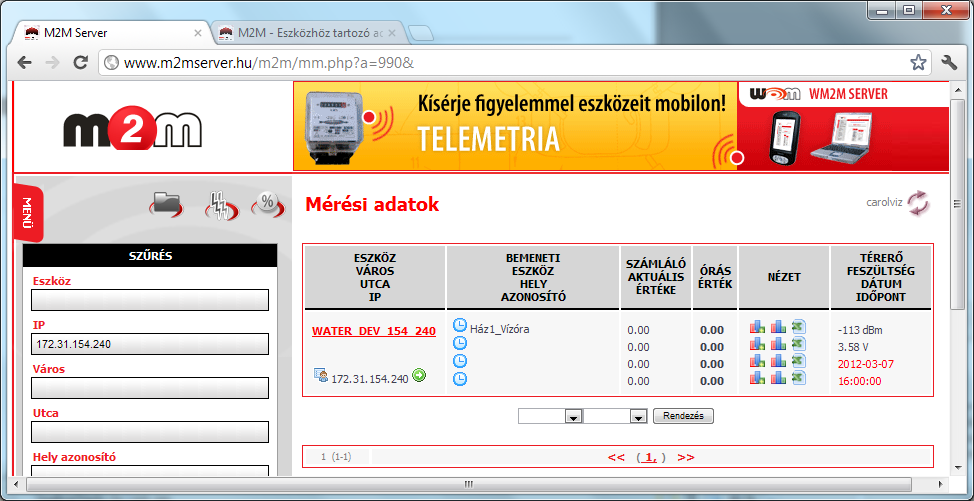Click the Utca filter input field

click(150, 432)
